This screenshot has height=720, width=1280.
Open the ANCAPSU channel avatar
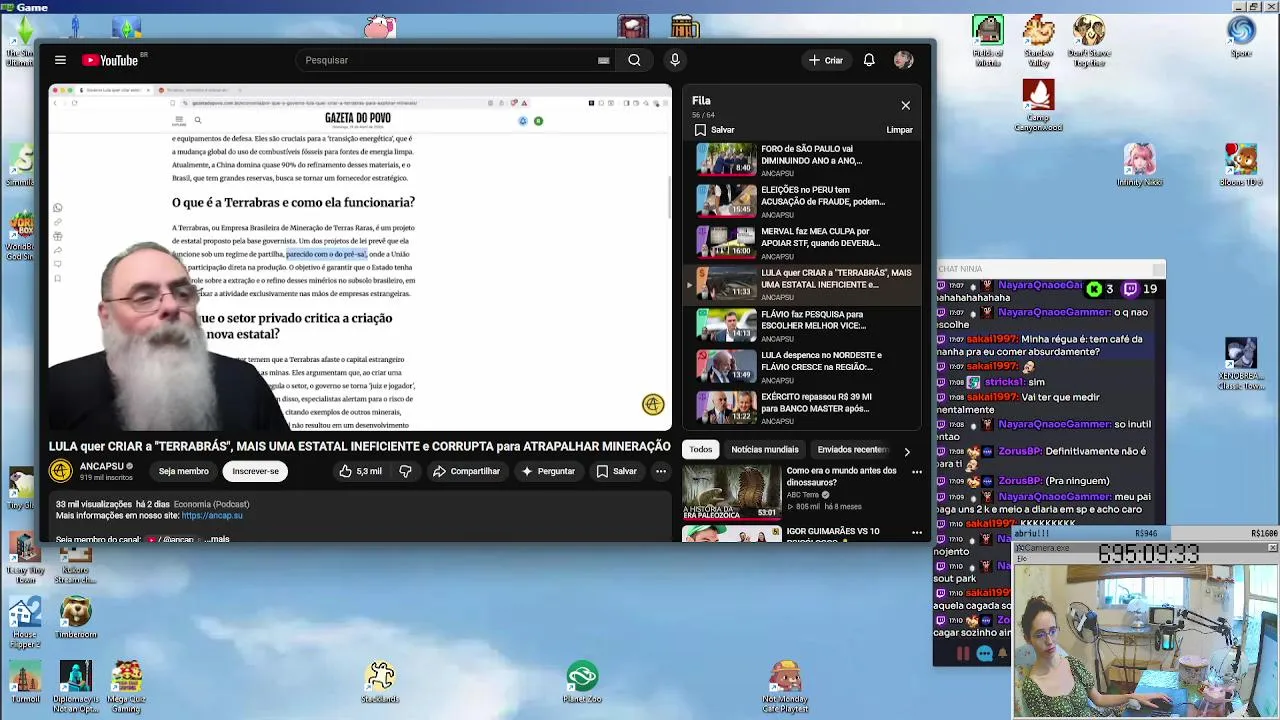click(61, 471)
